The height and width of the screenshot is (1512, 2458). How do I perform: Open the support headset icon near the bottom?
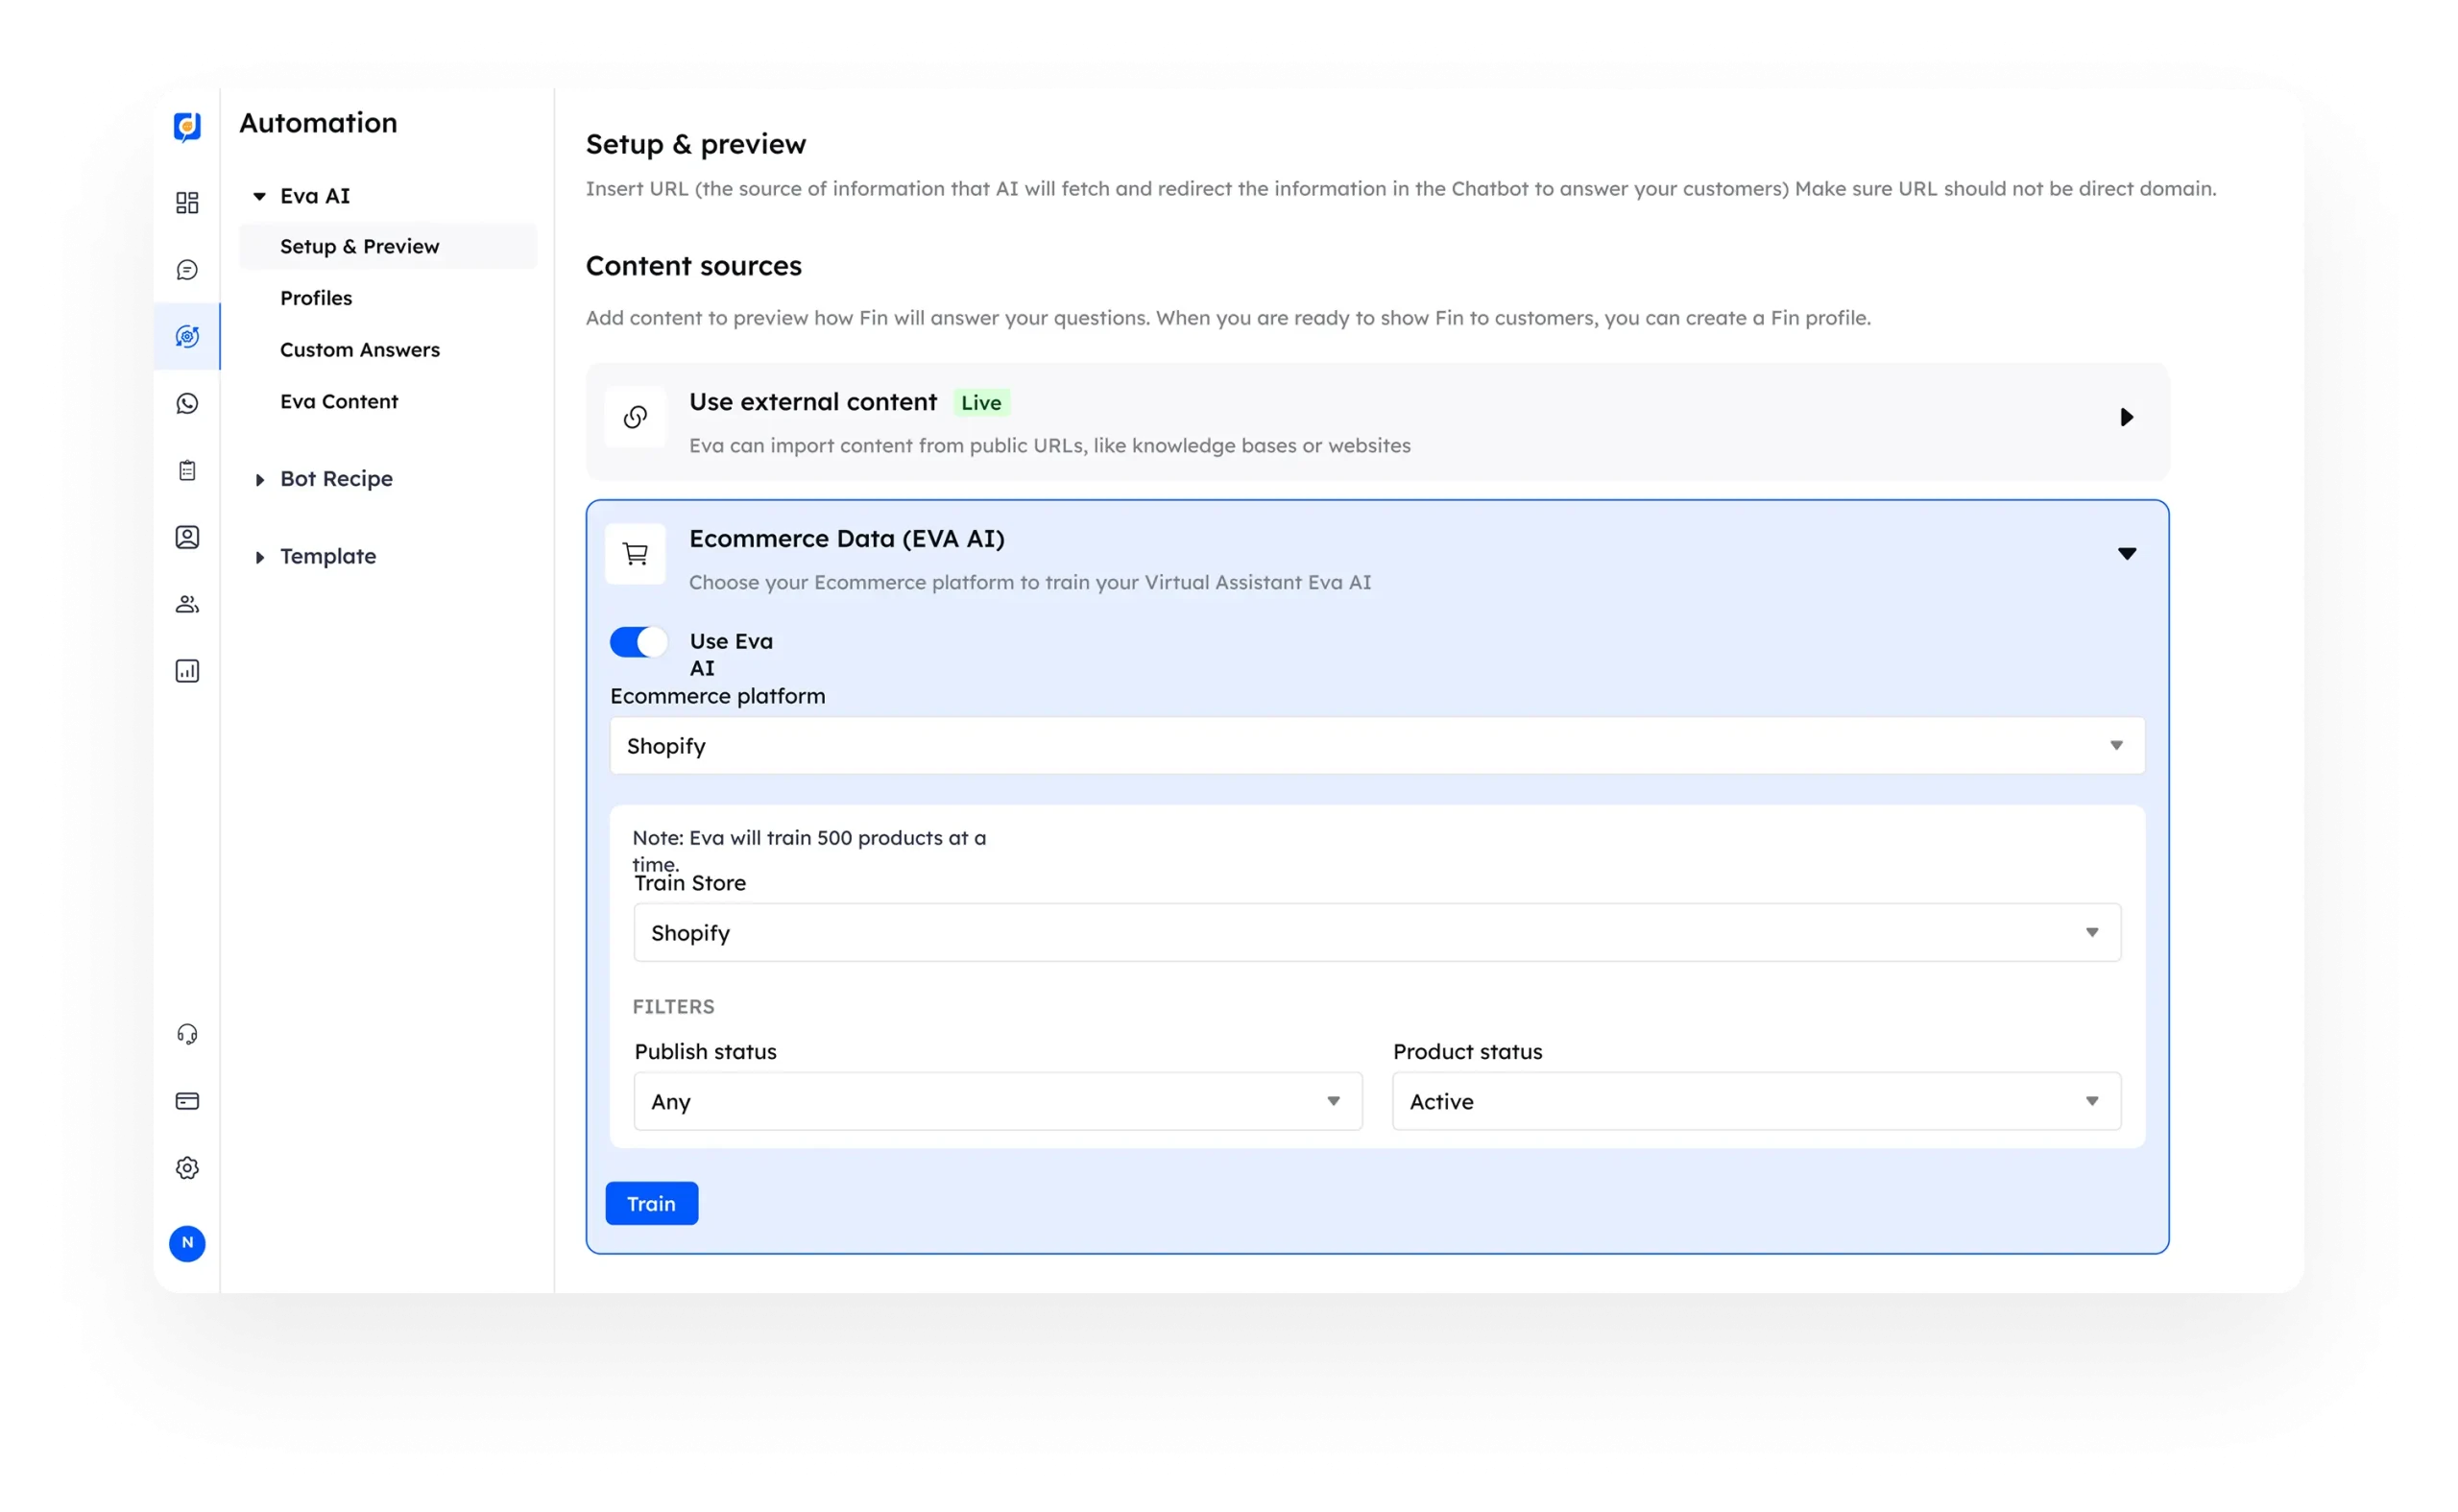(187, 1035)
